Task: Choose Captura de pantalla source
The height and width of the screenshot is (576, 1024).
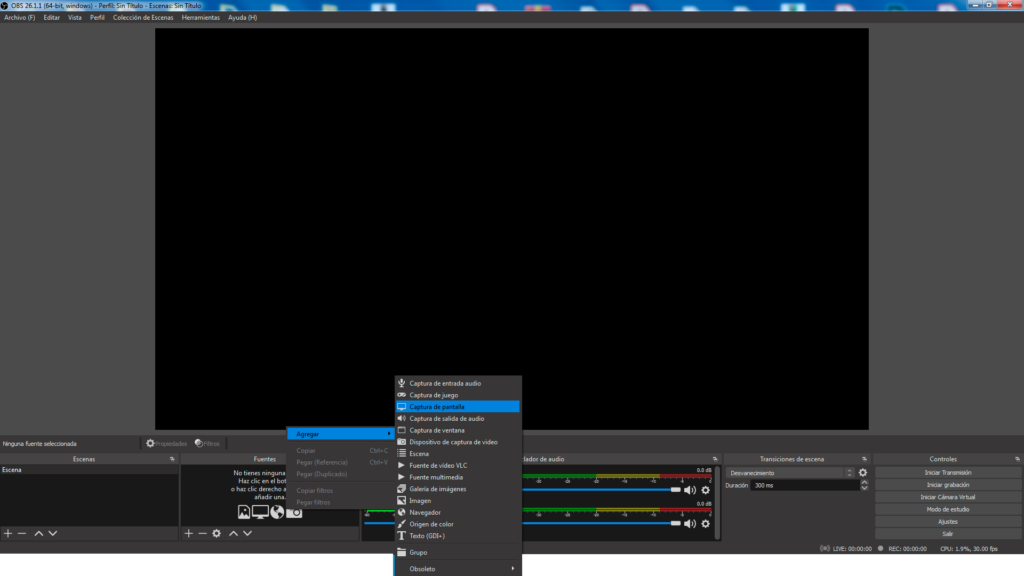Action: (x=457, y=407)
